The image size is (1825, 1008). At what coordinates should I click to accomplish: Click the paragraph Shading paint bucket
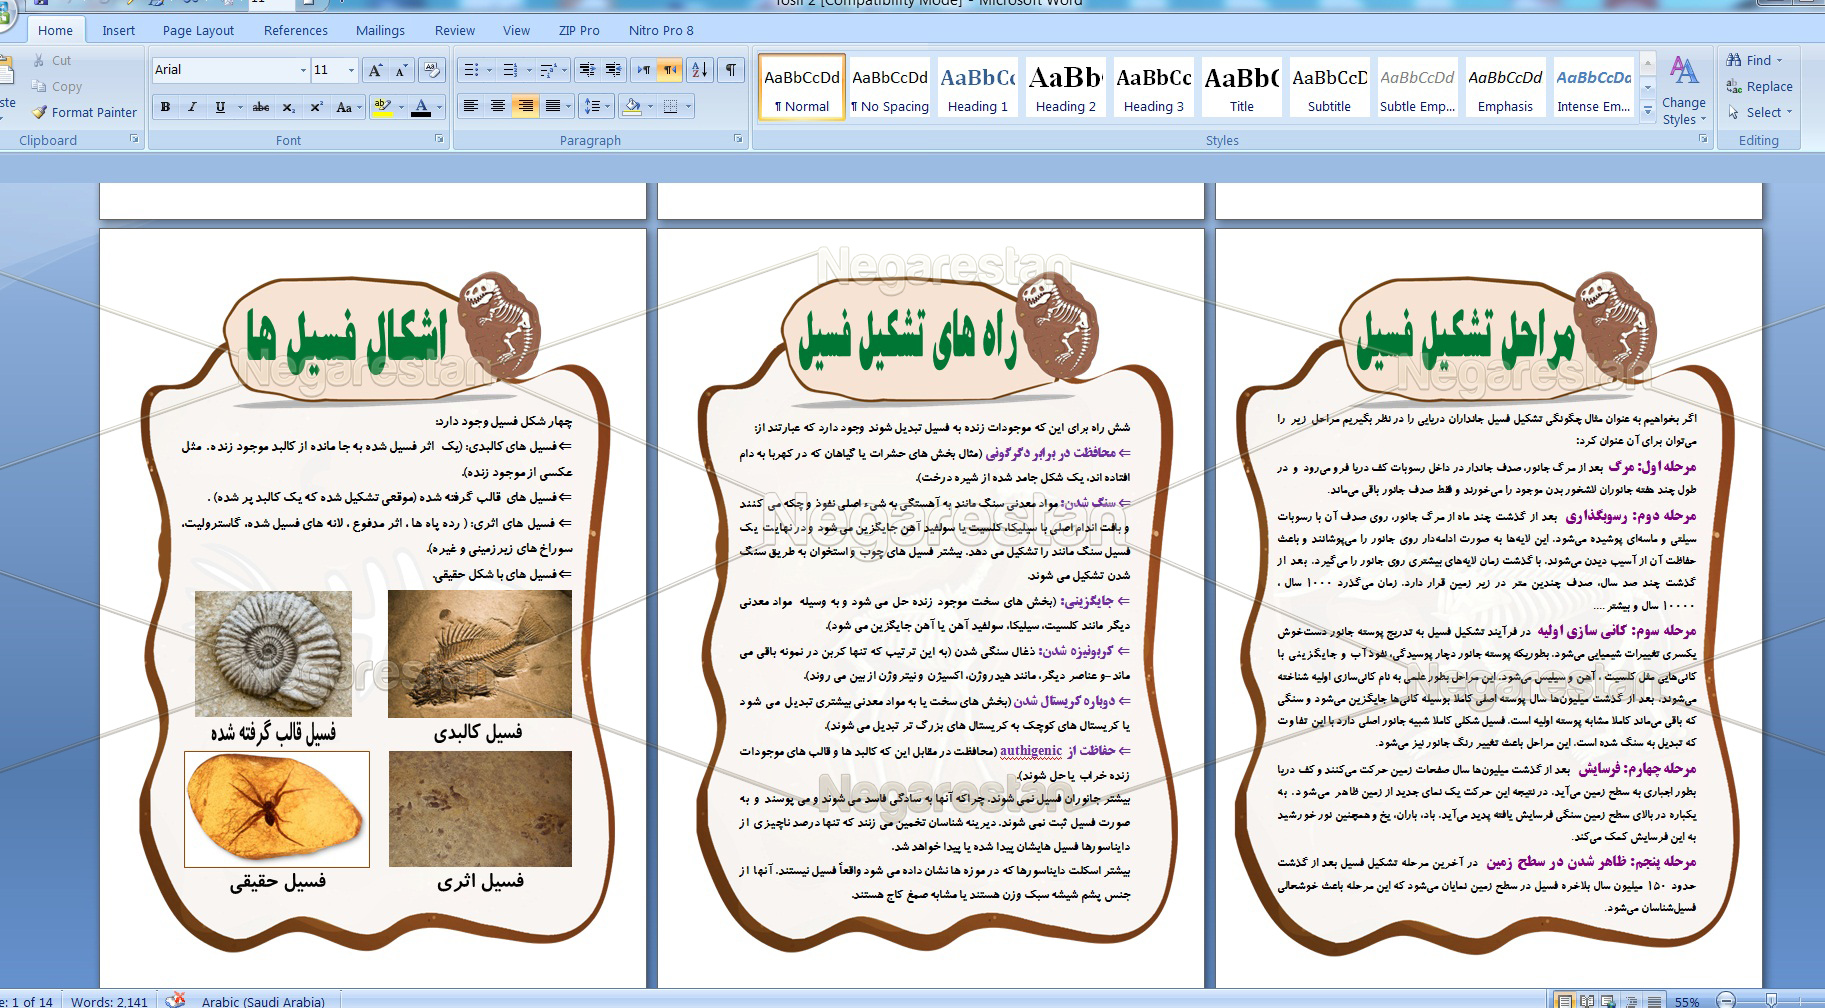(x=632, y=106)
